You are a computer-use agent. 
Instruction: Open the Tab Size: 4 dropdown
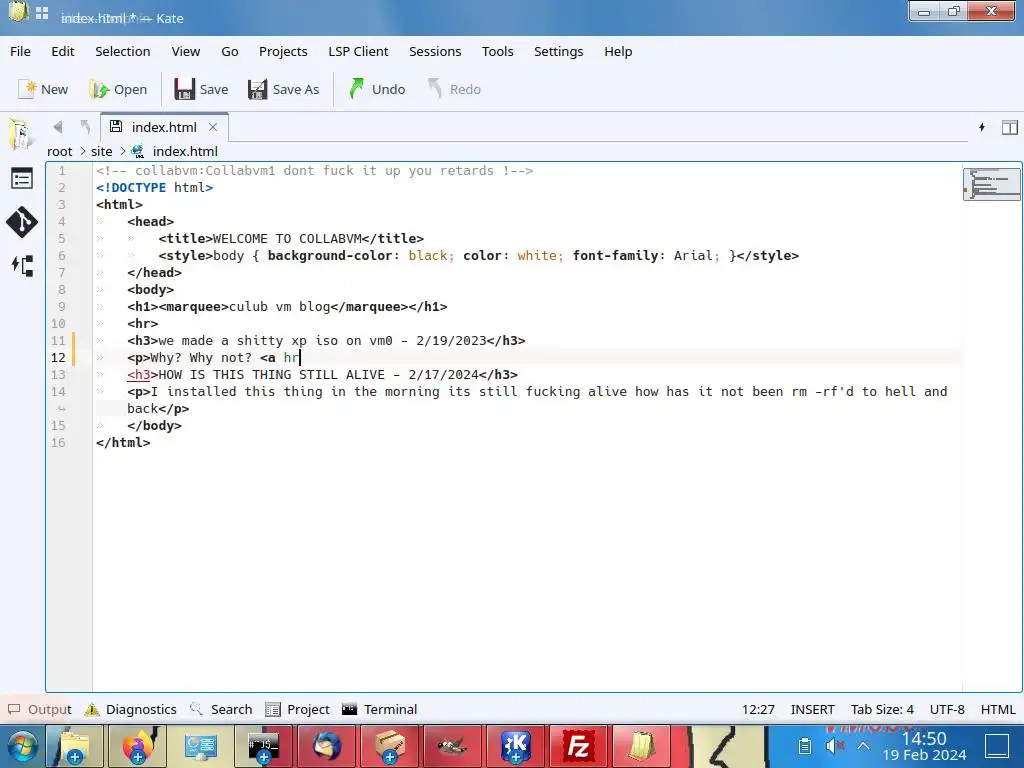[x=882, y=709]
